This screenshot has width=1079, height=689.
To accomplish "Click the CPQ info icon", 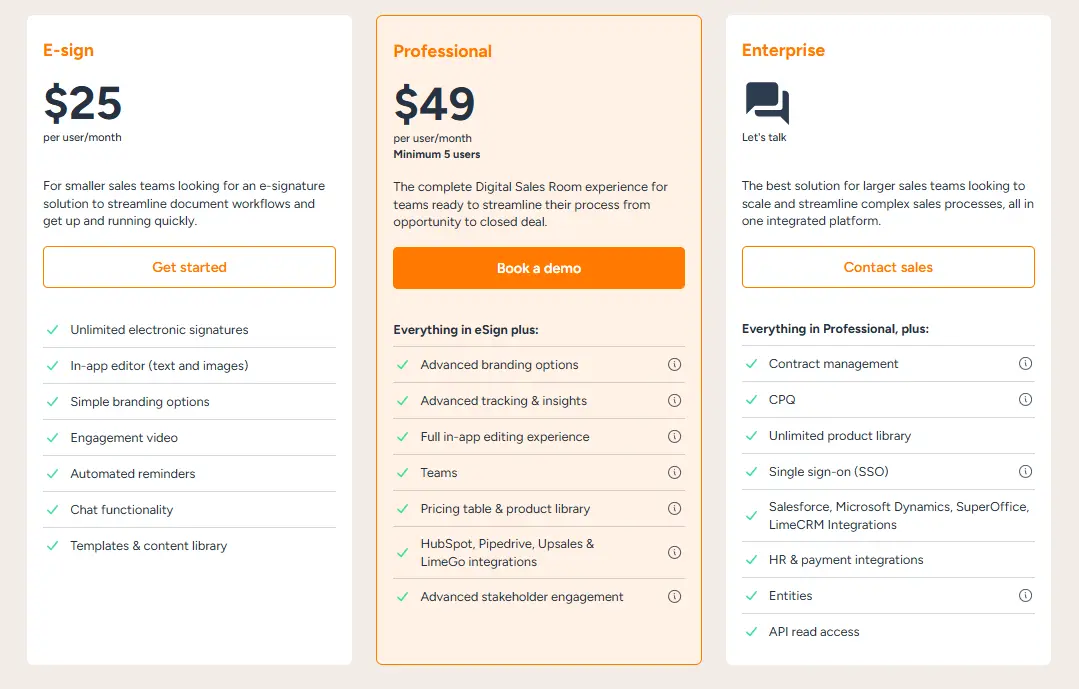I will point(1025,399).
